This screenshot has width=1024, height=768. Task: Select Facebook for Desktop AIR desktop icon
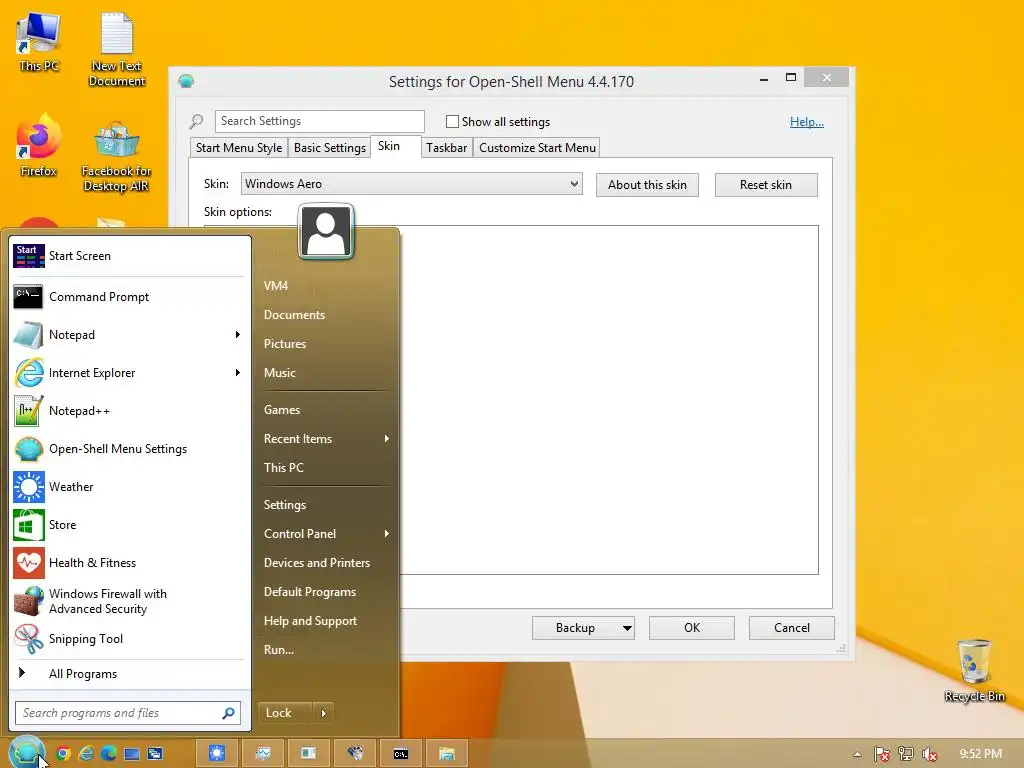click(x=116, y=157)
